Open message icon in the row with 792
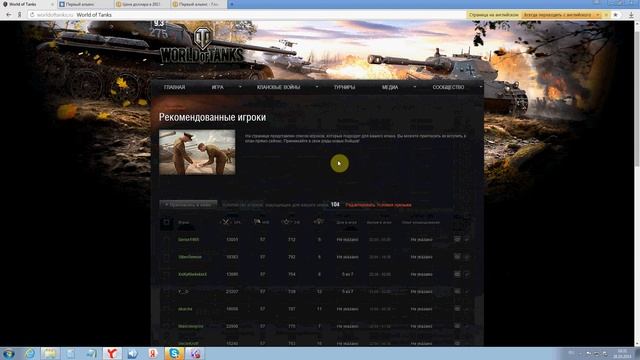 point(457,257)
